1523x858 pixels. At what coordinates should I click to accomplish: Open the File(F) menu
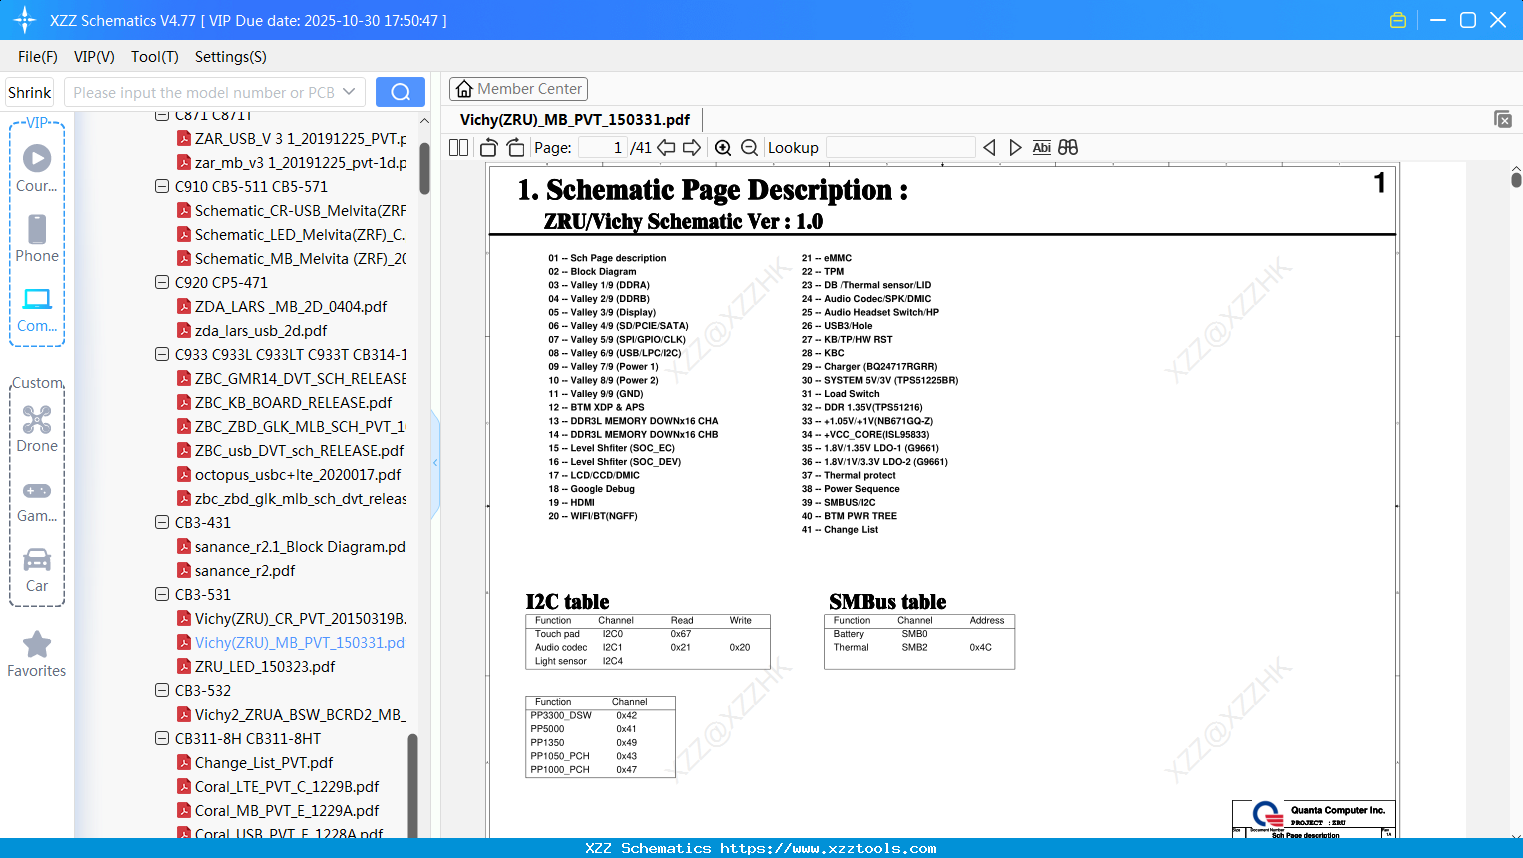pyautogui.click(x=38, y=57)
